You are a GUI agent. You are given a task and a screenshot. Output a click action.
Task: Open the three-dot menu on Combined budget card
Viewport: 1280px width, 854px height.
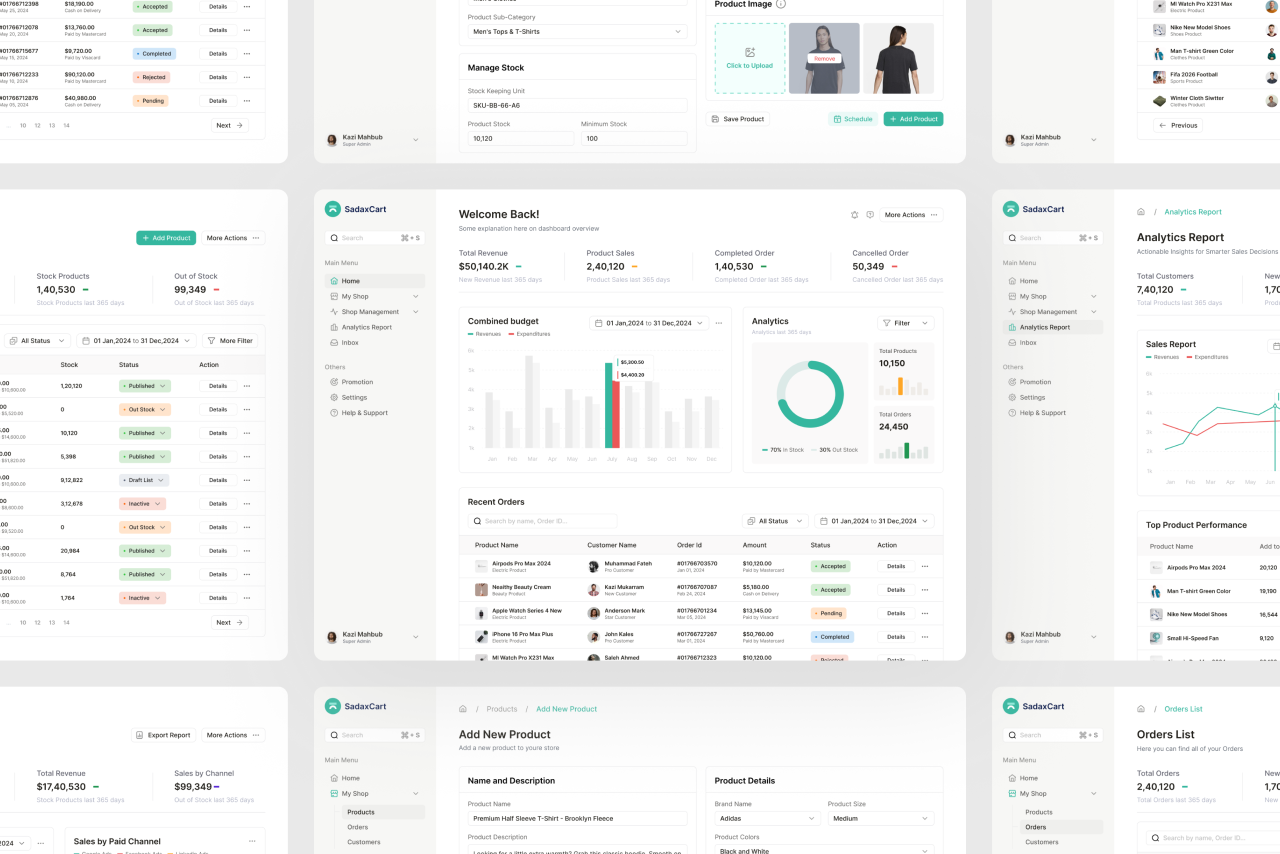click(x=719, y=323)
